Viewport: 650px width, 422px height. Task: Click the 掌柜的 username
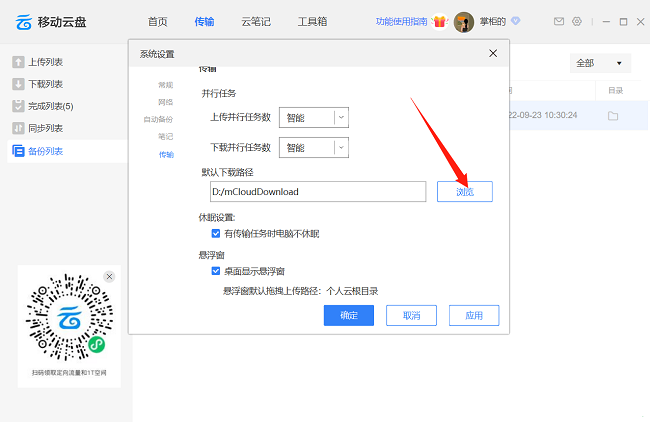point(492,22)
